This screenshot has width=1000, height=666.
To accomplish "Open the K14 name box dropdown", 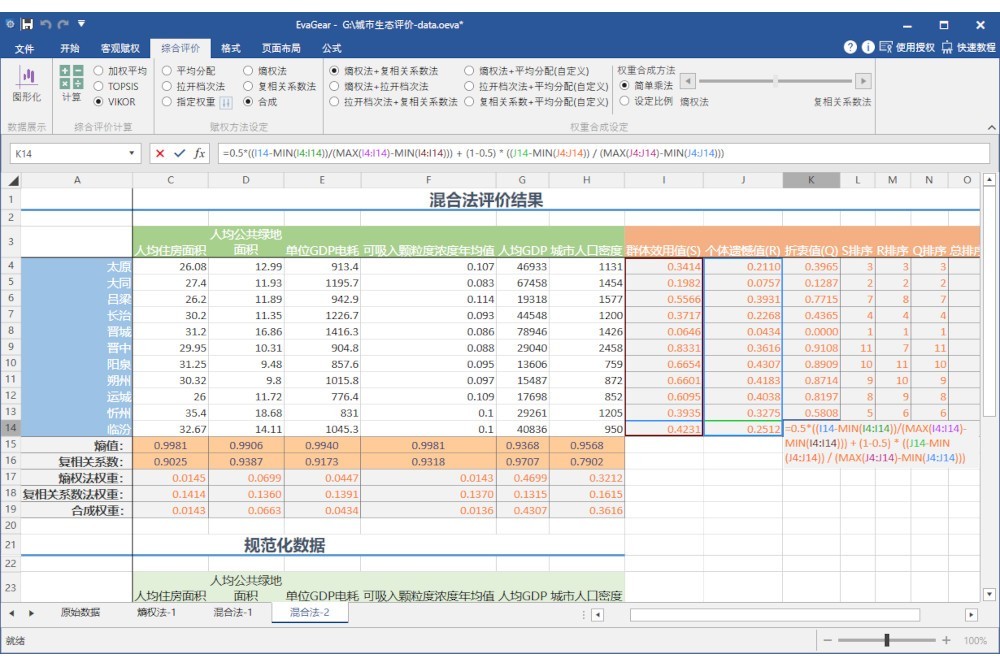I will (x=133, y=153).
